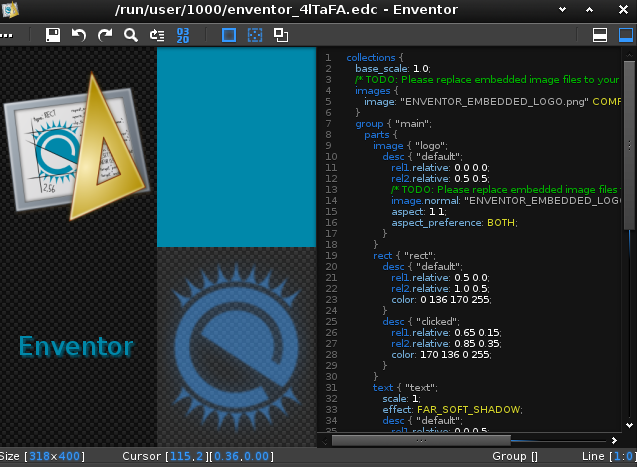Click ENVENTOR_EMBEDDED_LOGO.png string on line 5
The height and width of the screenshot is (467, 637).
point(494,102)
